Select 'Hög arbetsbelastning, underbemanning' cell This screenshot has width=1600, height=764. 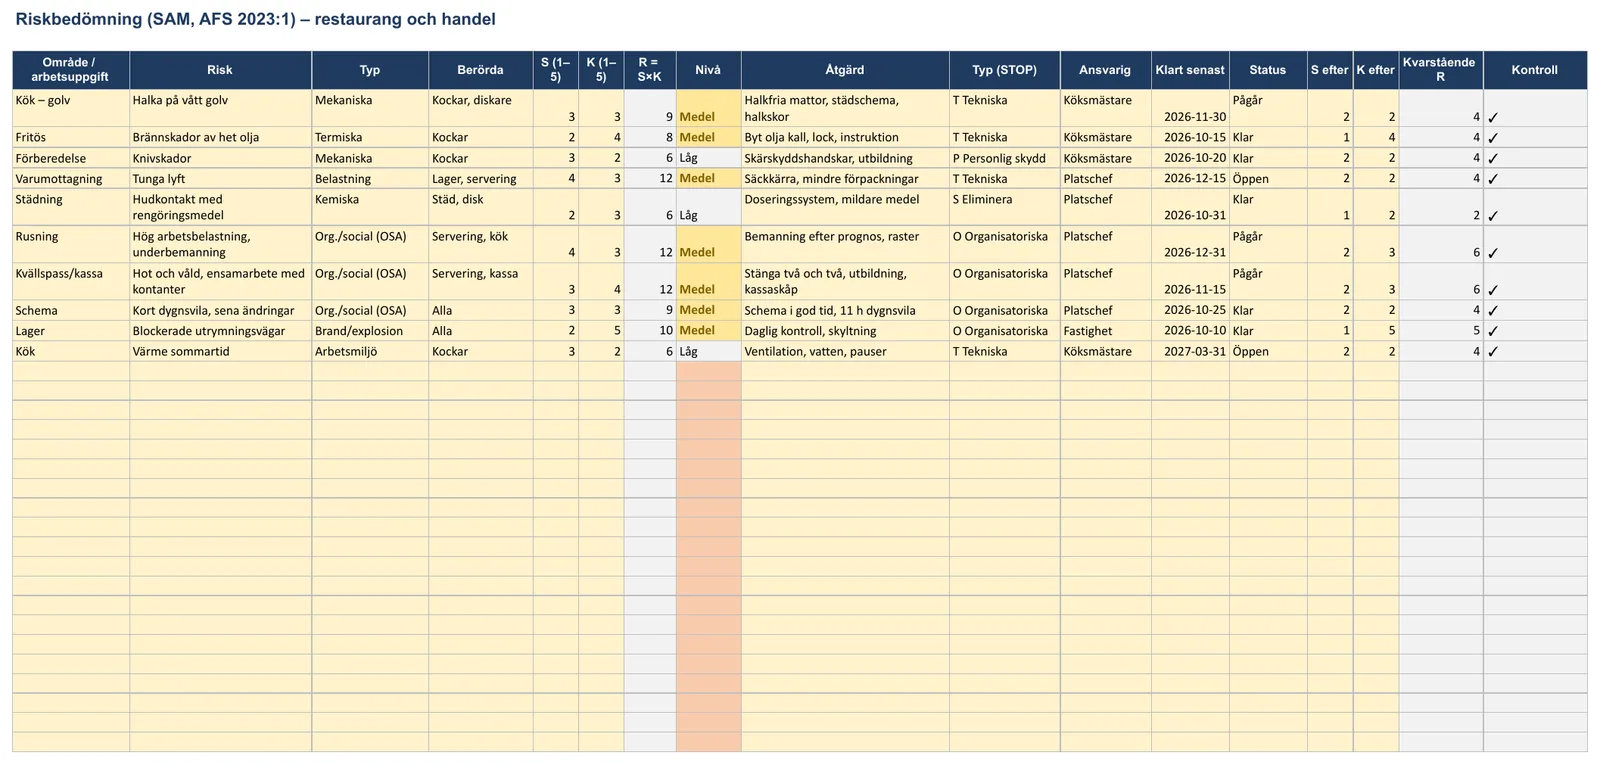point(220,244)
